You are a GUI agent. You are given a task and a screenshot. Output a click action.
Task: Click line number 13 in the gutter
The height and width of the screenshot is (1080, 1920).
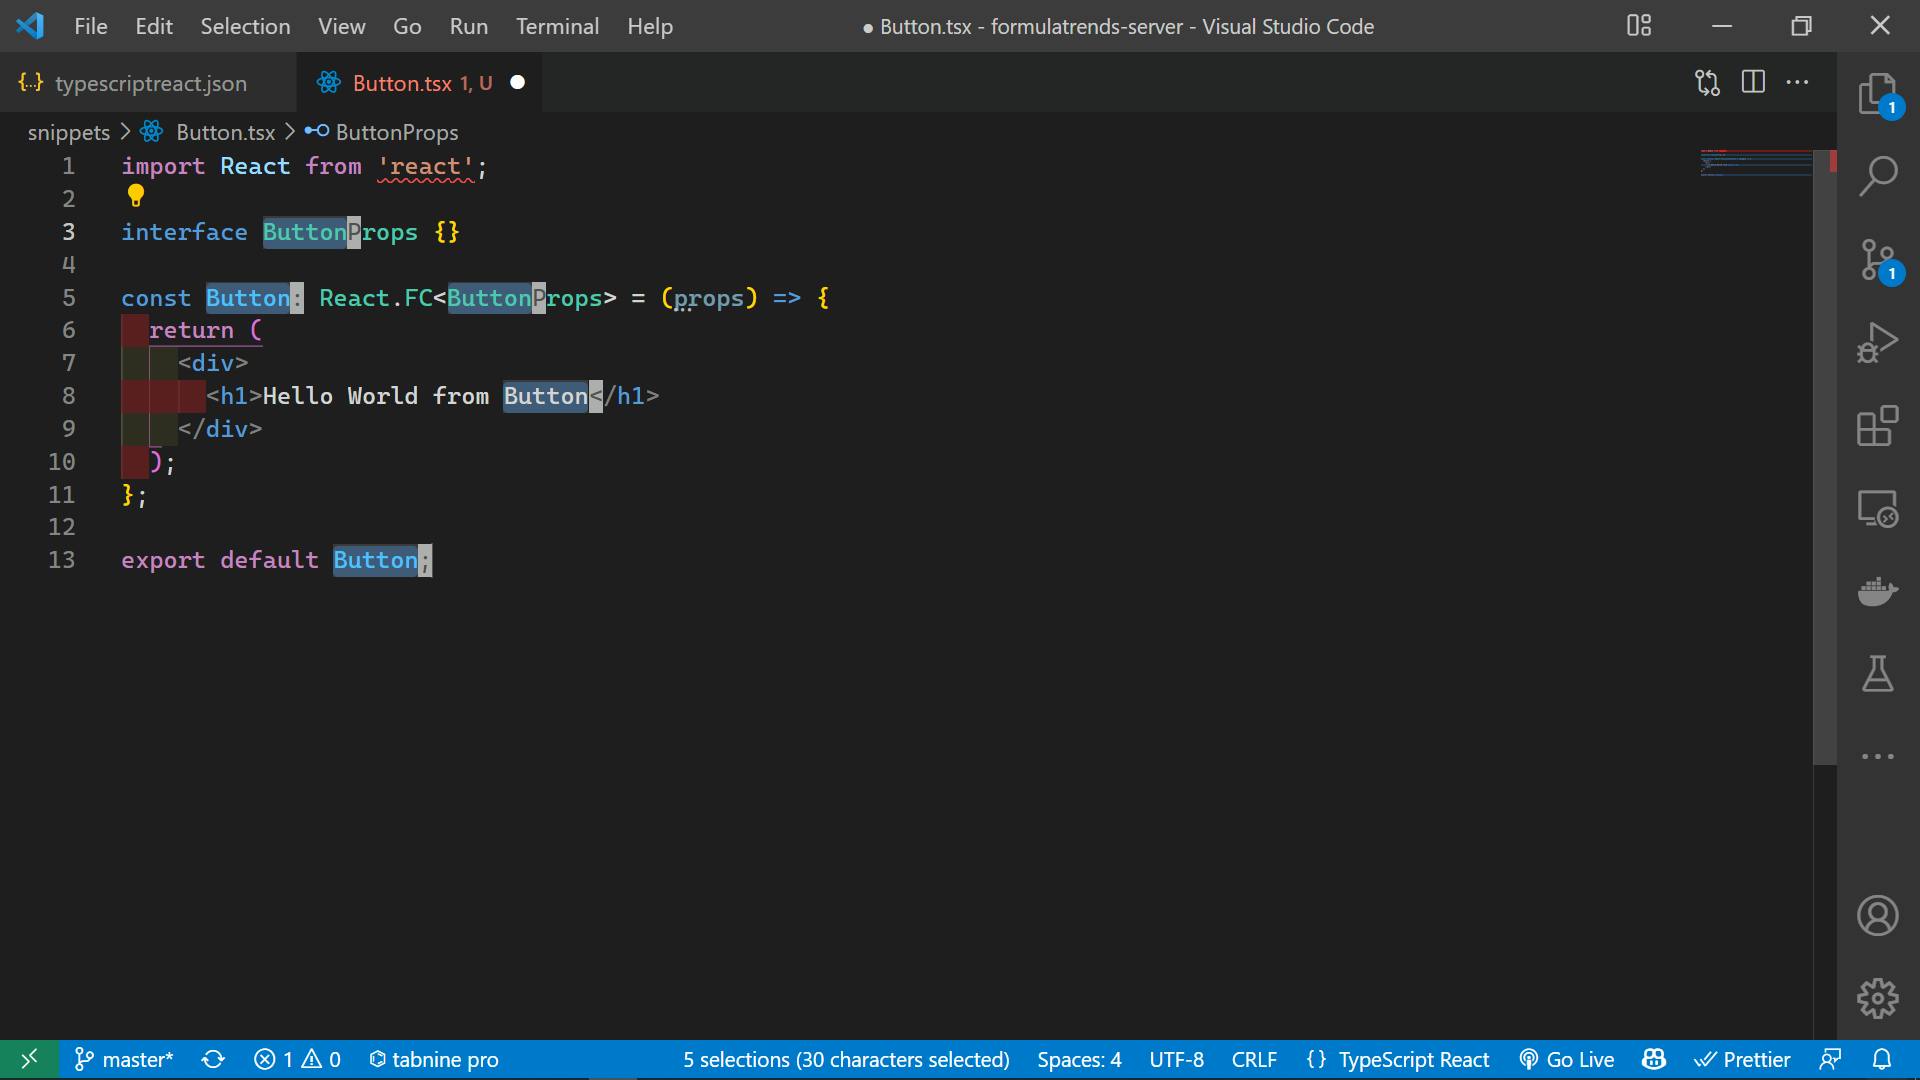click(x=62, y=560)
